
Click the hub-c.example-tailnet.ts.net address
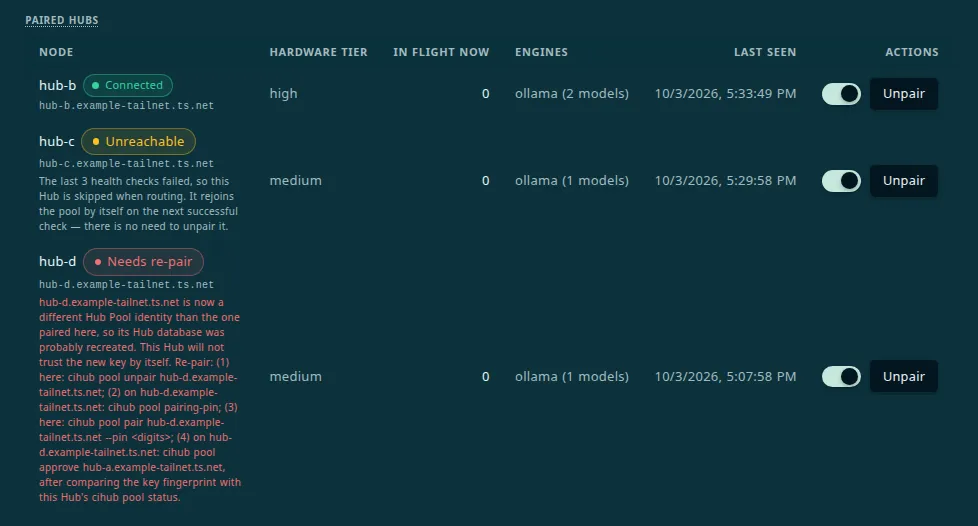pyautogui.click(x=127, y=163)
